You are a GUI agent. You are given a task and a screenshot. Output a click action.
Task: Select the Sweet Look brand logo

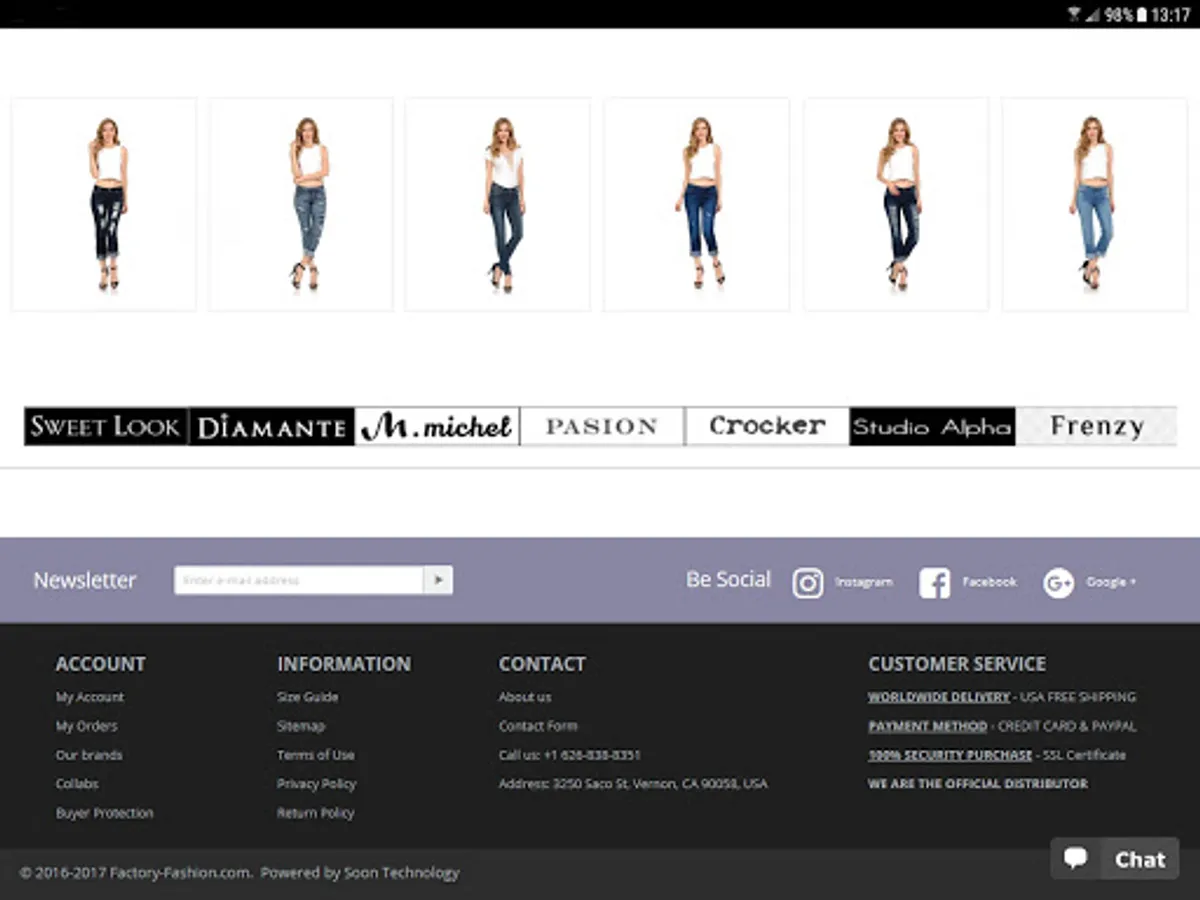click(x=104, y=426)
